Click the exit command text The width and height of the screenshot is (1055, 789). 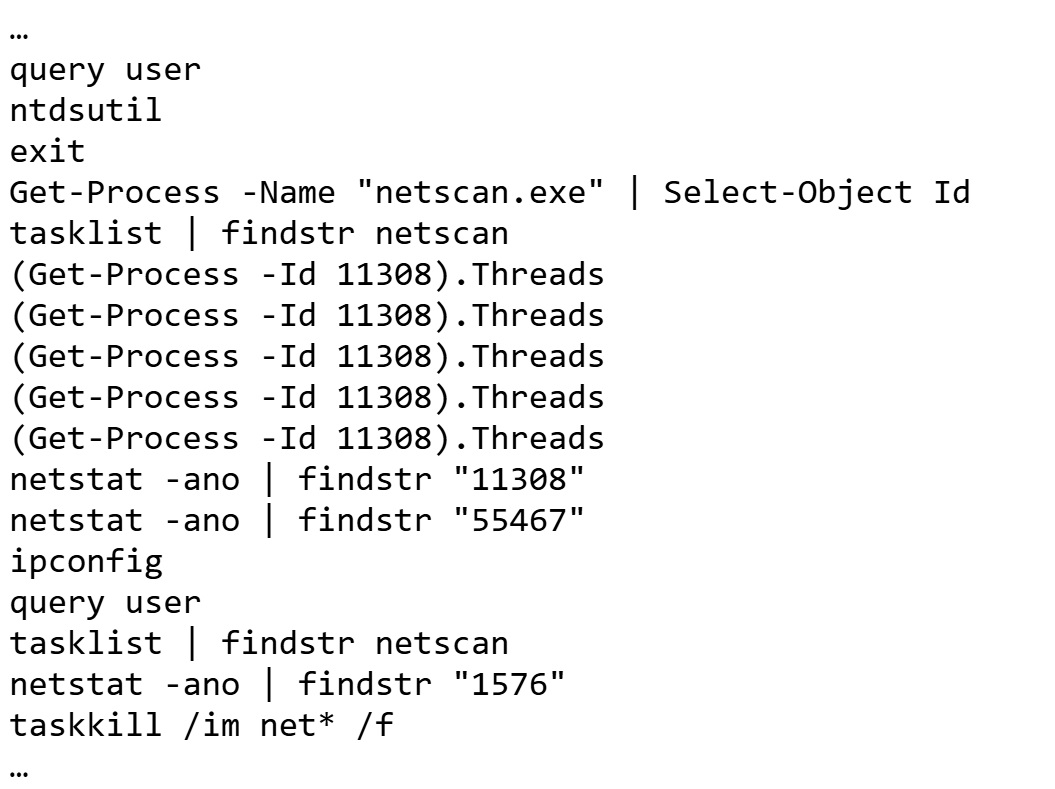coord(47,151)
